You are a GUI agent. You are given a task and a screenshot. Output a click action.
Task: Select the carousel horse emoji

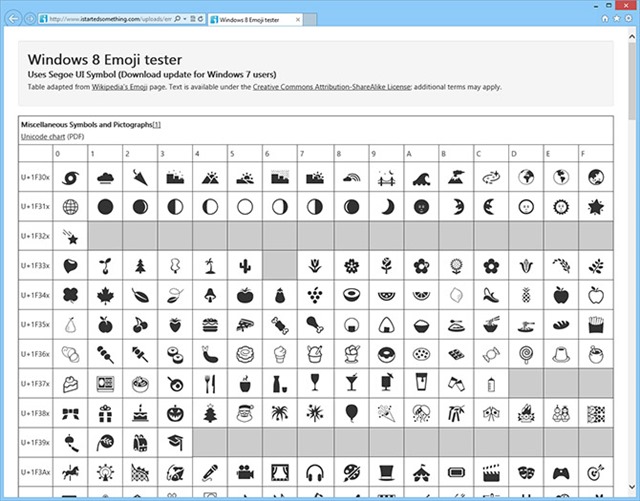pos(70,472)
